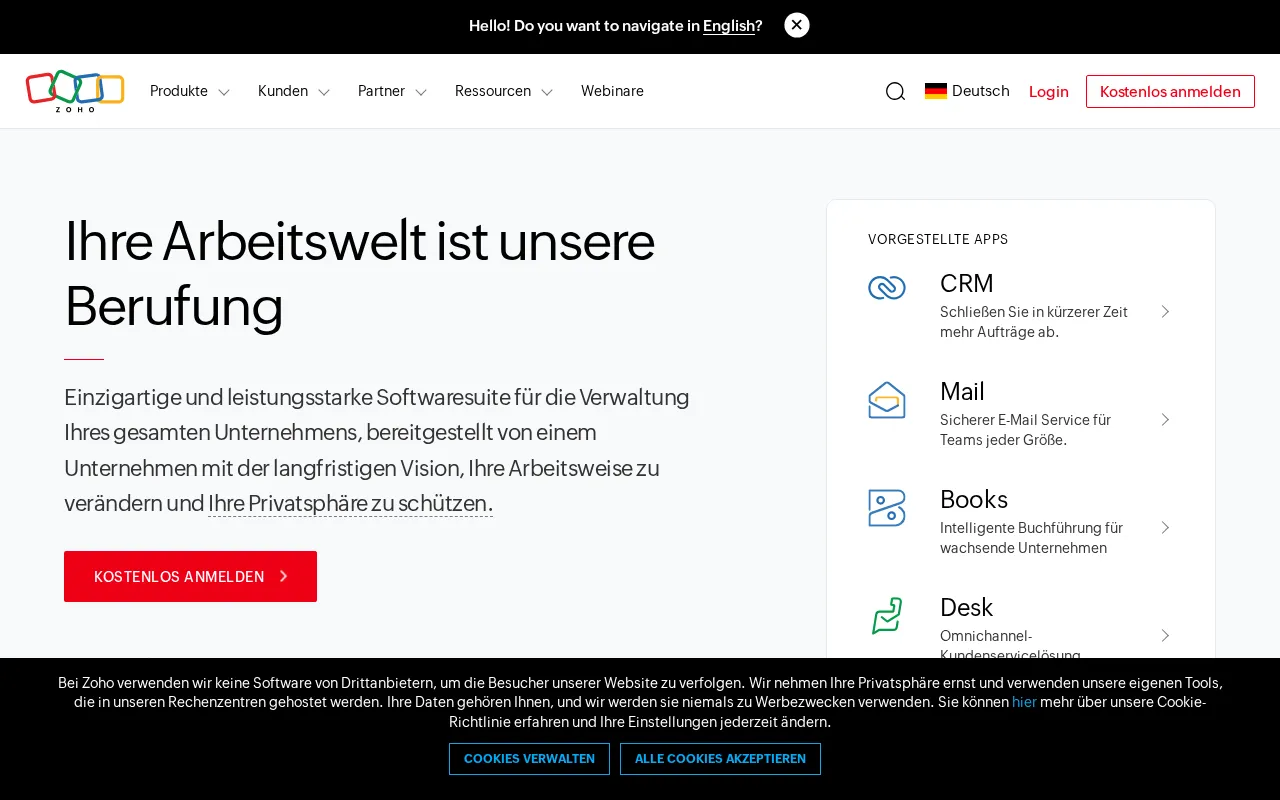
Task: Open the Kunden menu
Action: click(283, 91)
